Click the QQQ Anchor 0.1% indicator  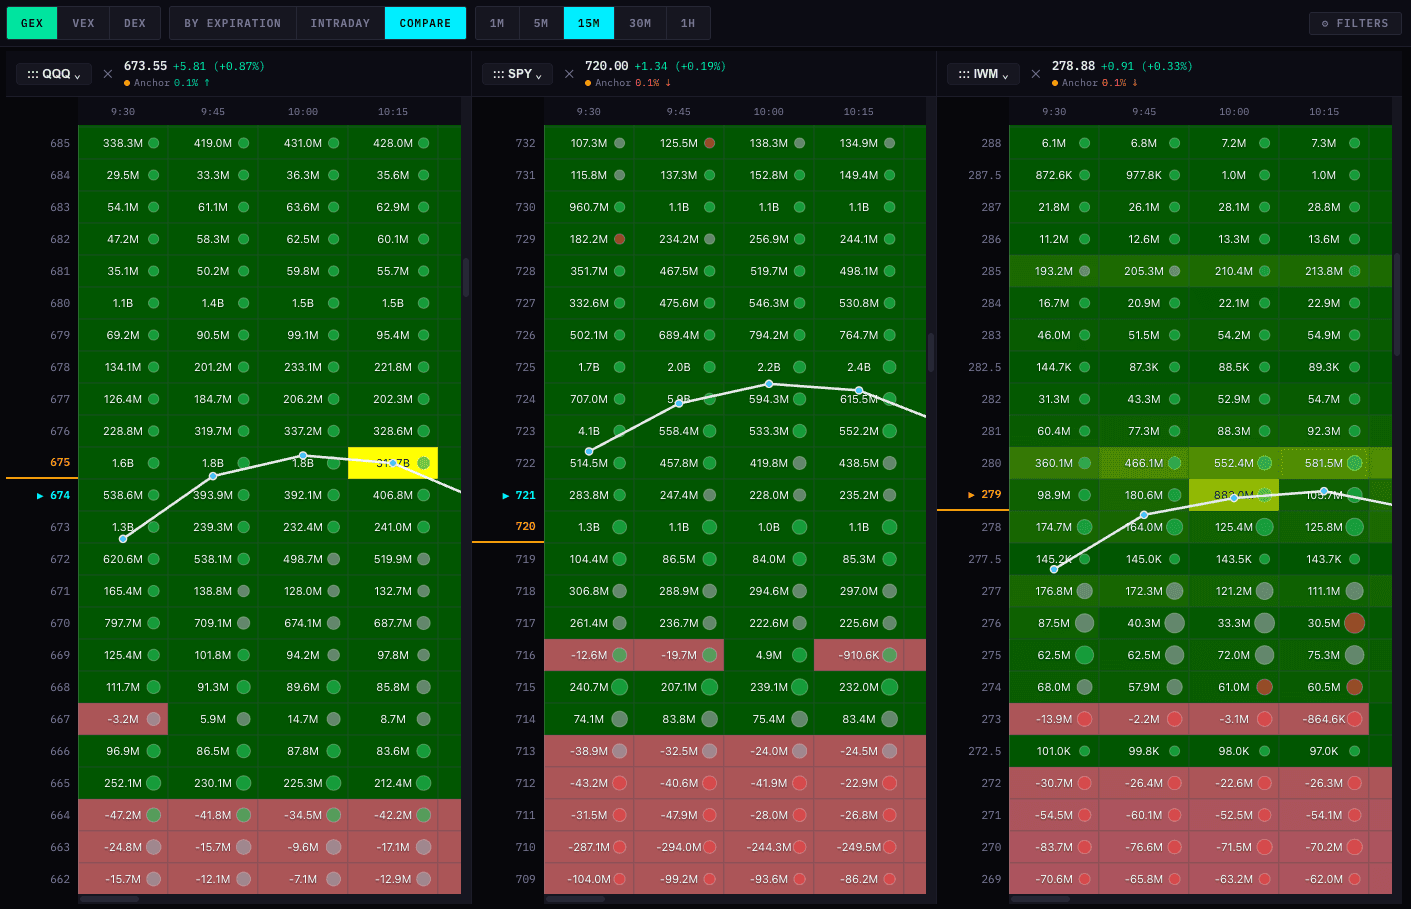point(167,83)
